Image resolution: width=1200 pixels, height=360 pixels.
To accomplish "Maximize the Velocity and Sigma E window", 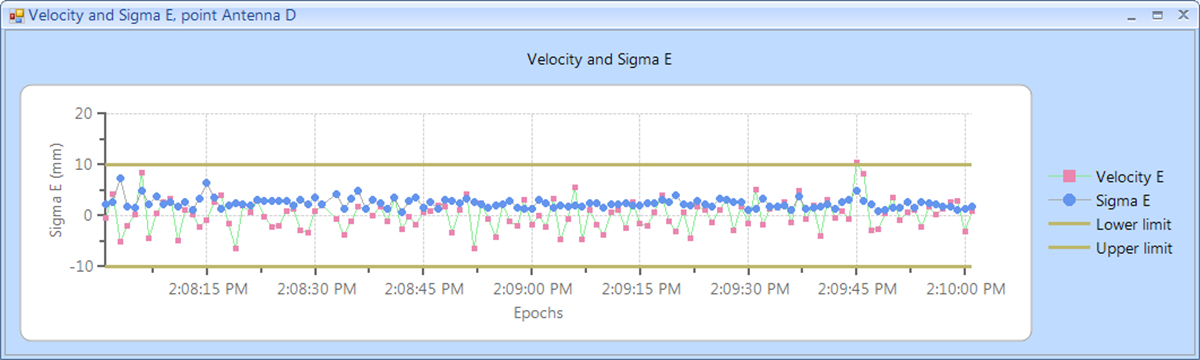I will pyautogui.click(x=1156, y=16).
